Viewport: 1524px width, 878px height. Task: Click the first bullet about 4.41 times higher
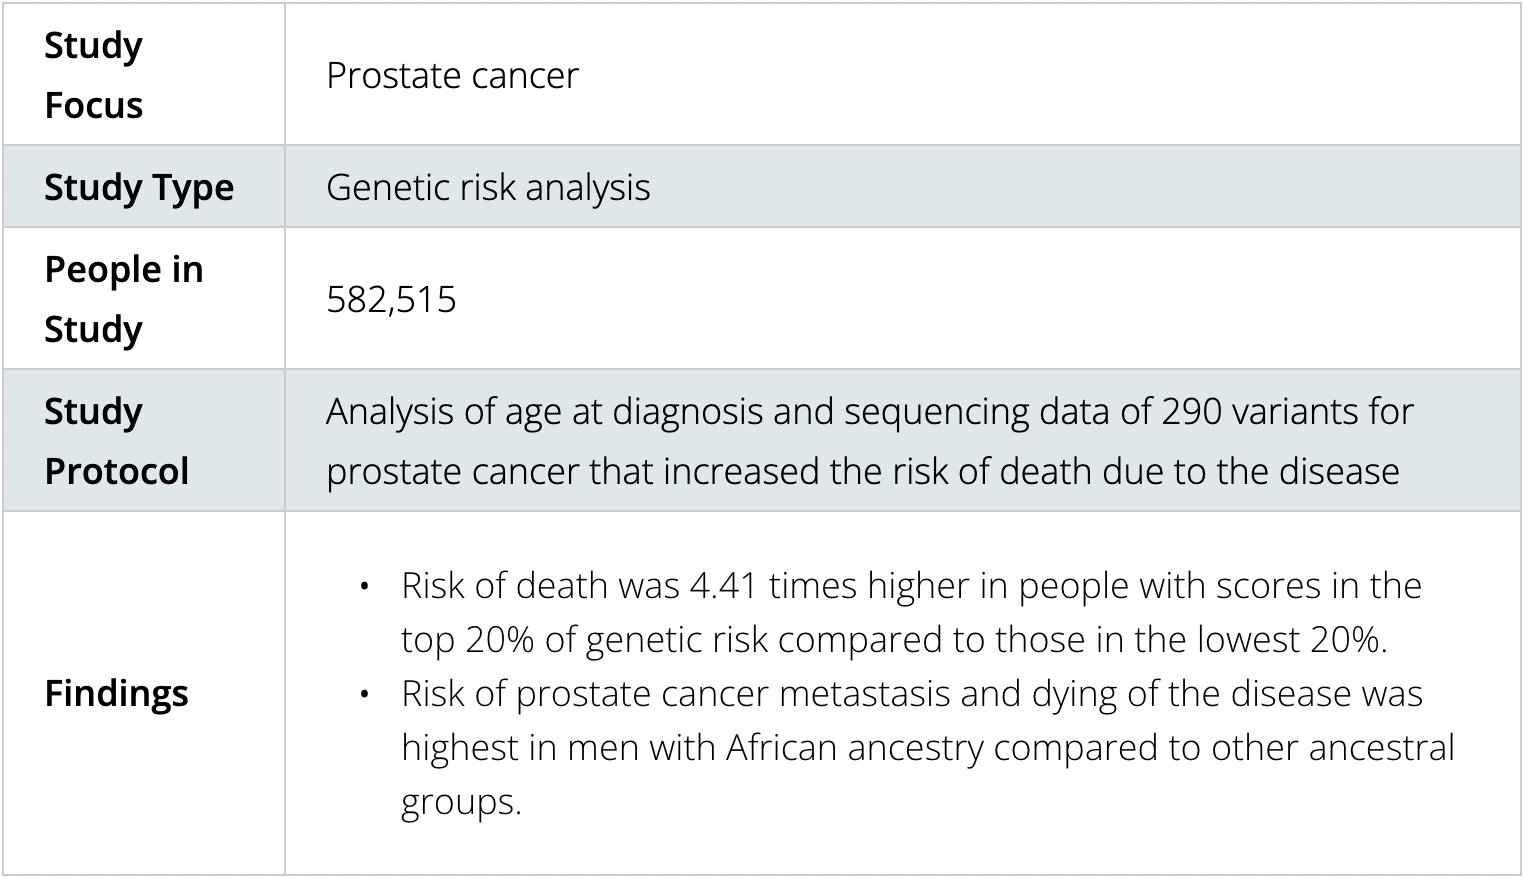tap(911, 612)
